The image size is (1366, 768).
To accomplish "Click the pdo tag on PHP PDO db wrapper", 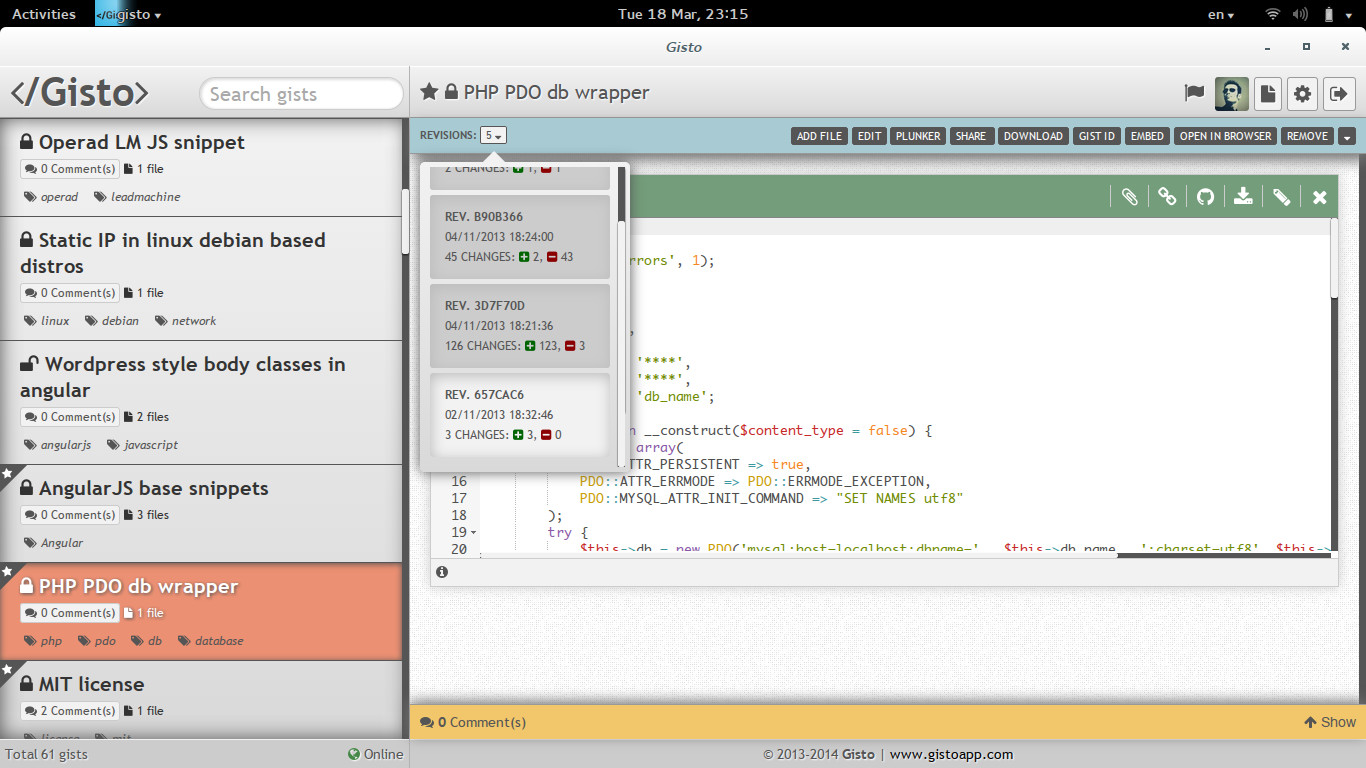I will point(96,641).
